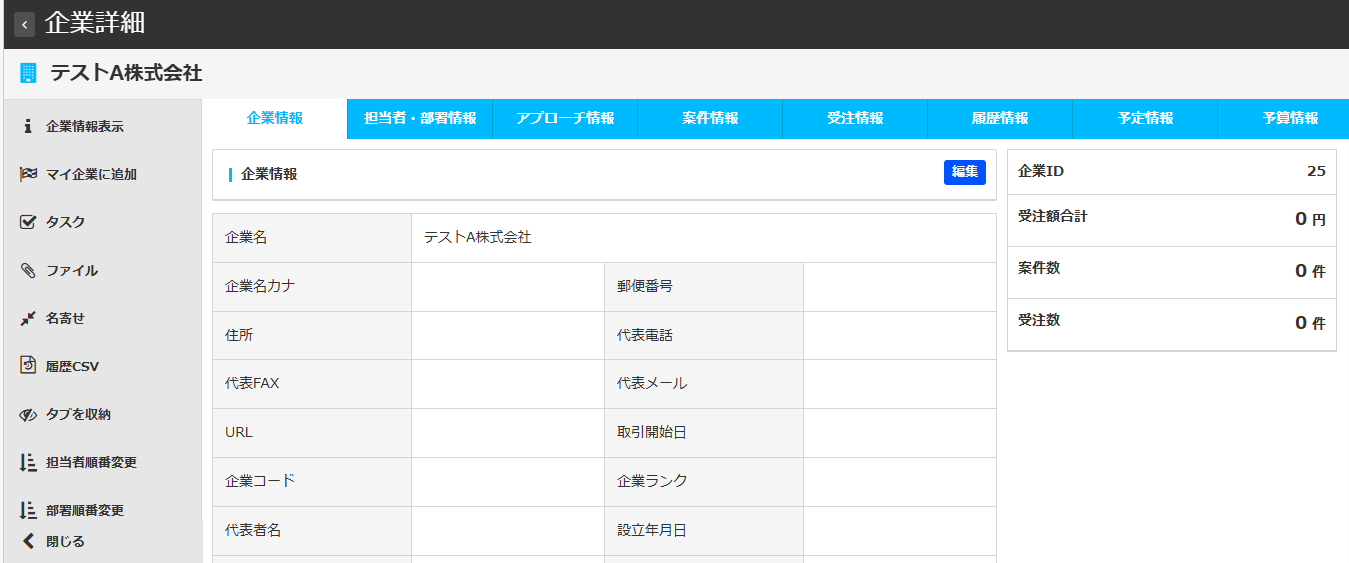1349x563 pixels.
Task: Click the 案件数 value 0 件
Action: point(1310,271)
